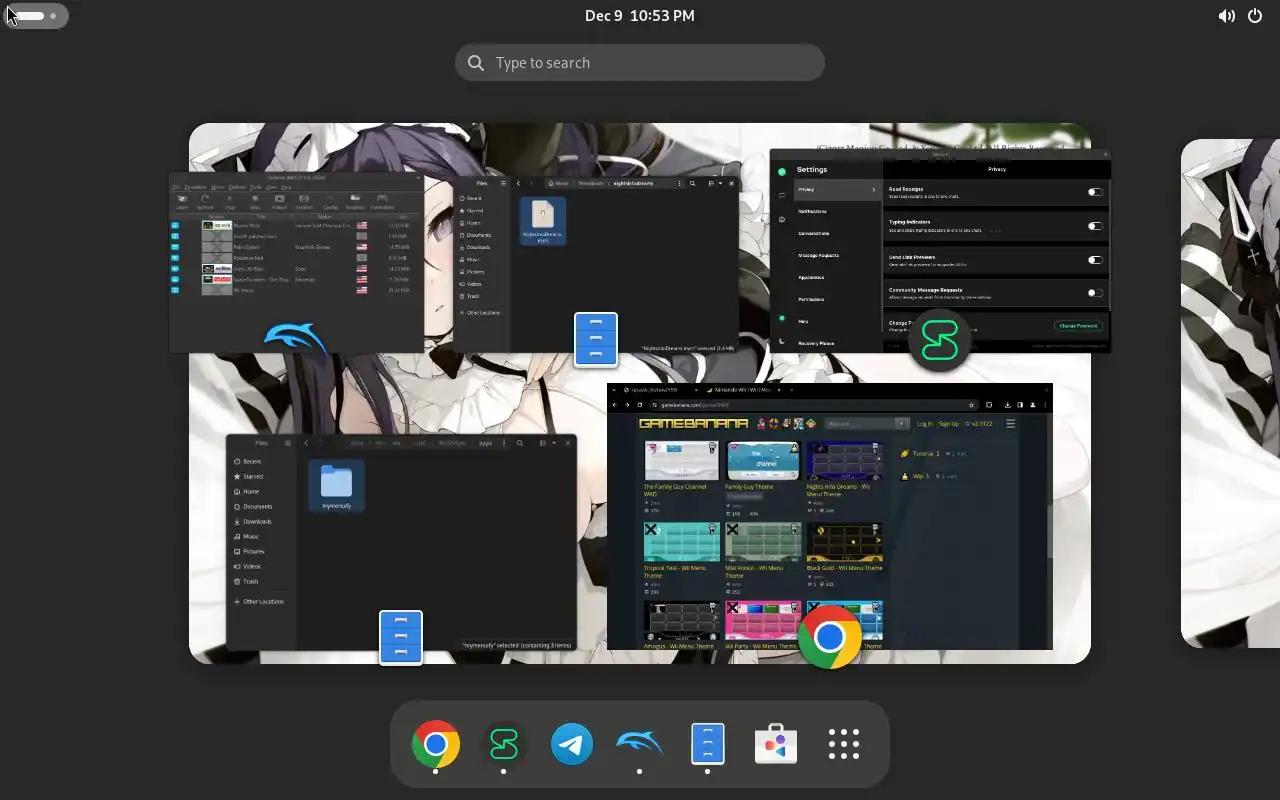Focus the Type to search field
Viewport: 1280px width, 800px height.
coord(640,63)
